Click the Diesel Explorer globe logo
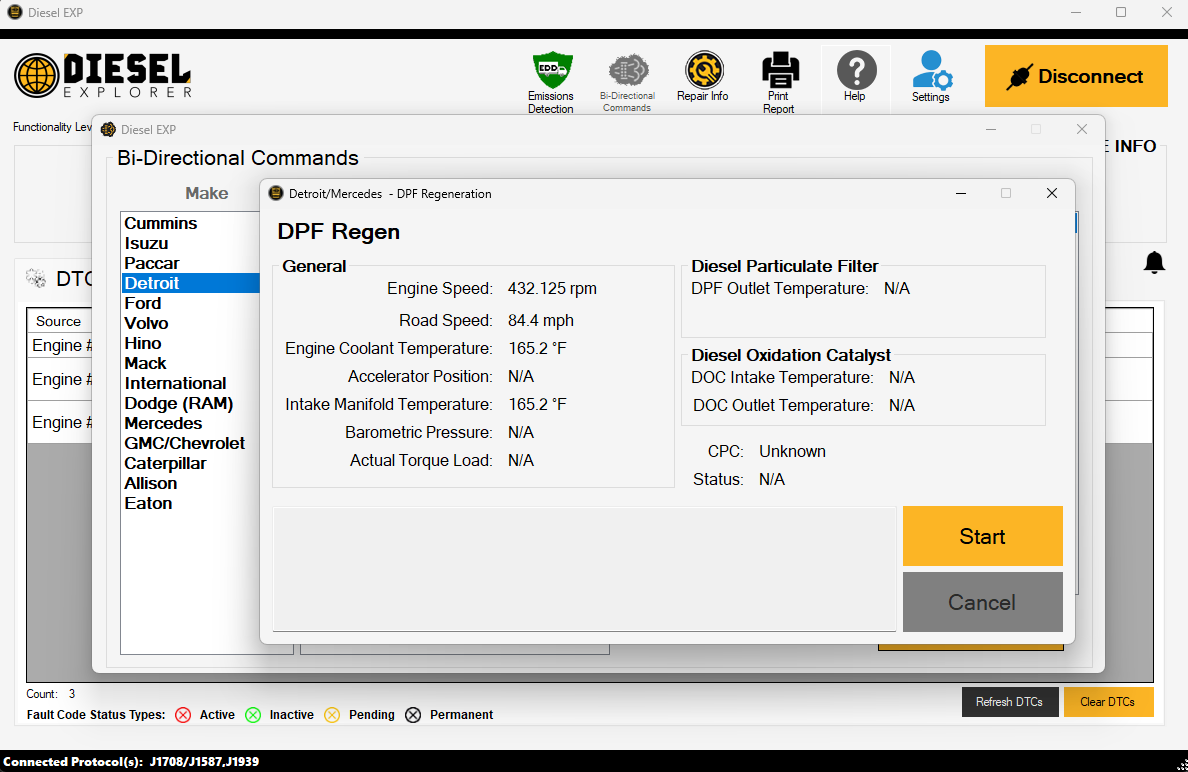This screenshot has width=1188, height=772. [36, 76]
